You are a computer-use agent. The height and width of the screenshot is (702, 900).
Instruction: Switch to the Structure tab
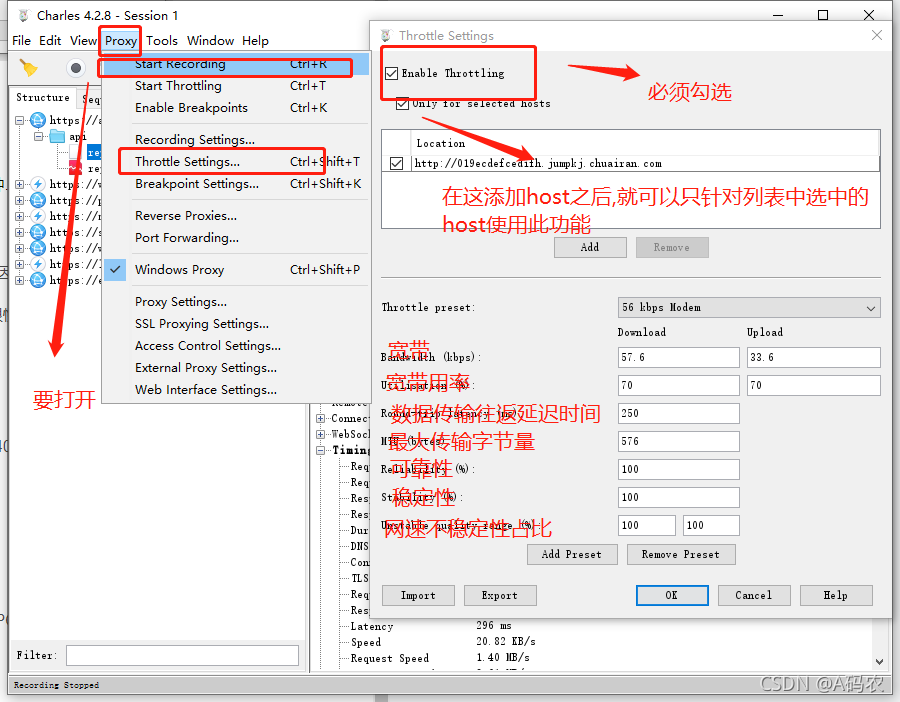click(42, 98)
